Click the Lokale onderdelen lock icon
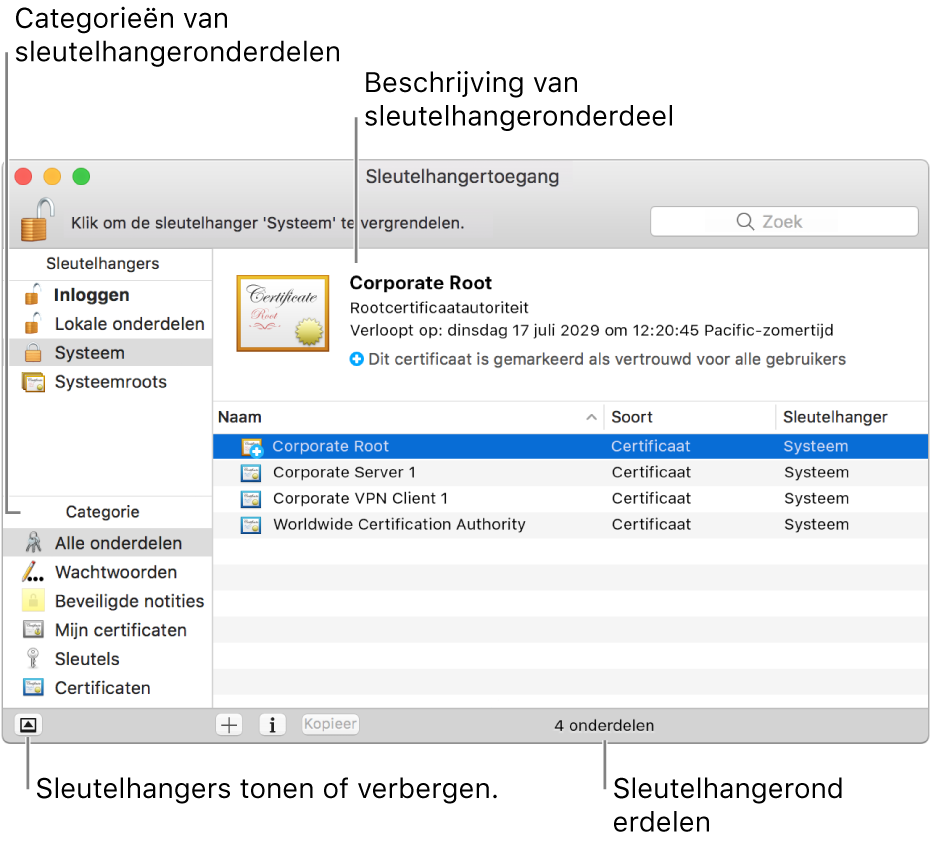Image resolution: width=931 pixels, height=843 pixels. pos(33,324)
